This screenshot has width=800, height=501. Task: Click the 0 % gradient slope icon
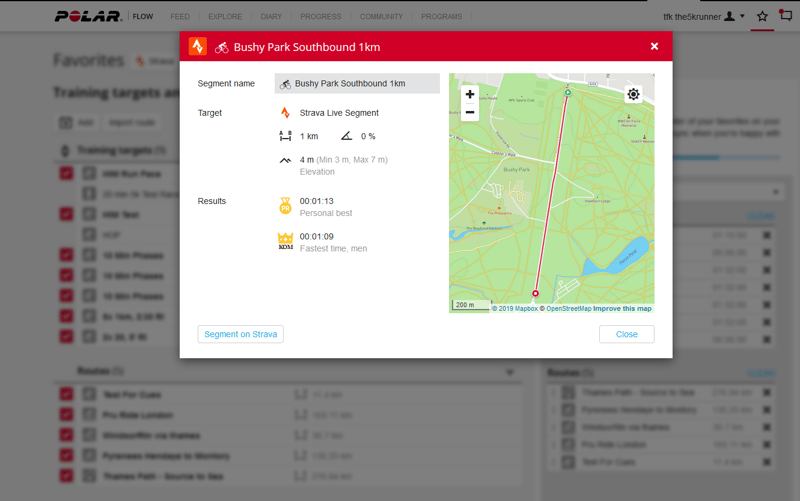coord(346,136)
